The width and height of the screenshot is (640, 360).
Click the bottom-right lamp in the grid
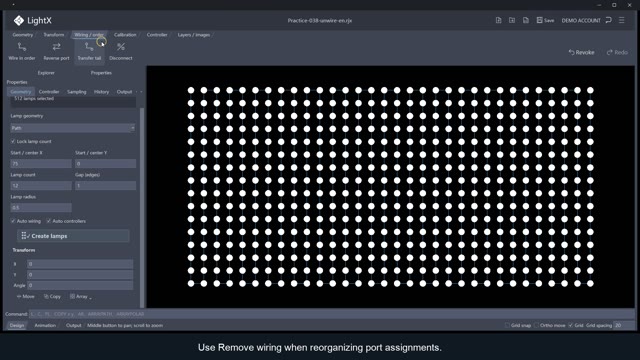tap(590, 283)
